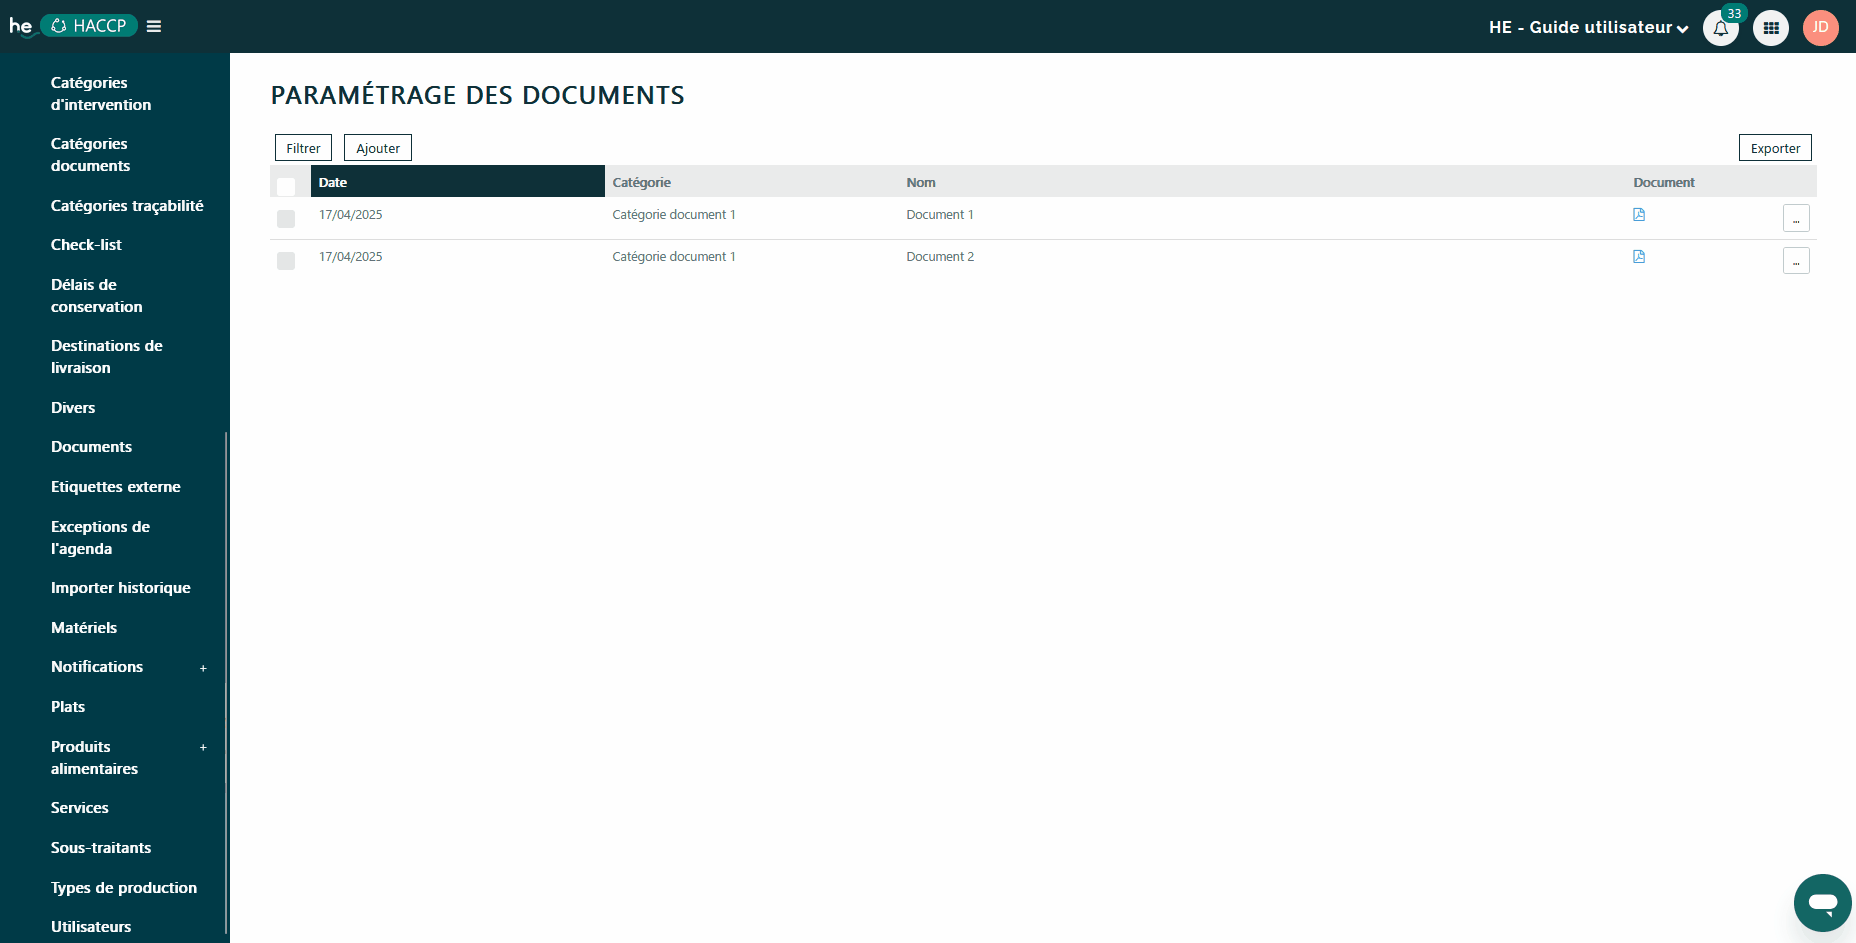Open the chat support bubble
Viewport: 1856px width, 943px height.
tap(1823, 903)
